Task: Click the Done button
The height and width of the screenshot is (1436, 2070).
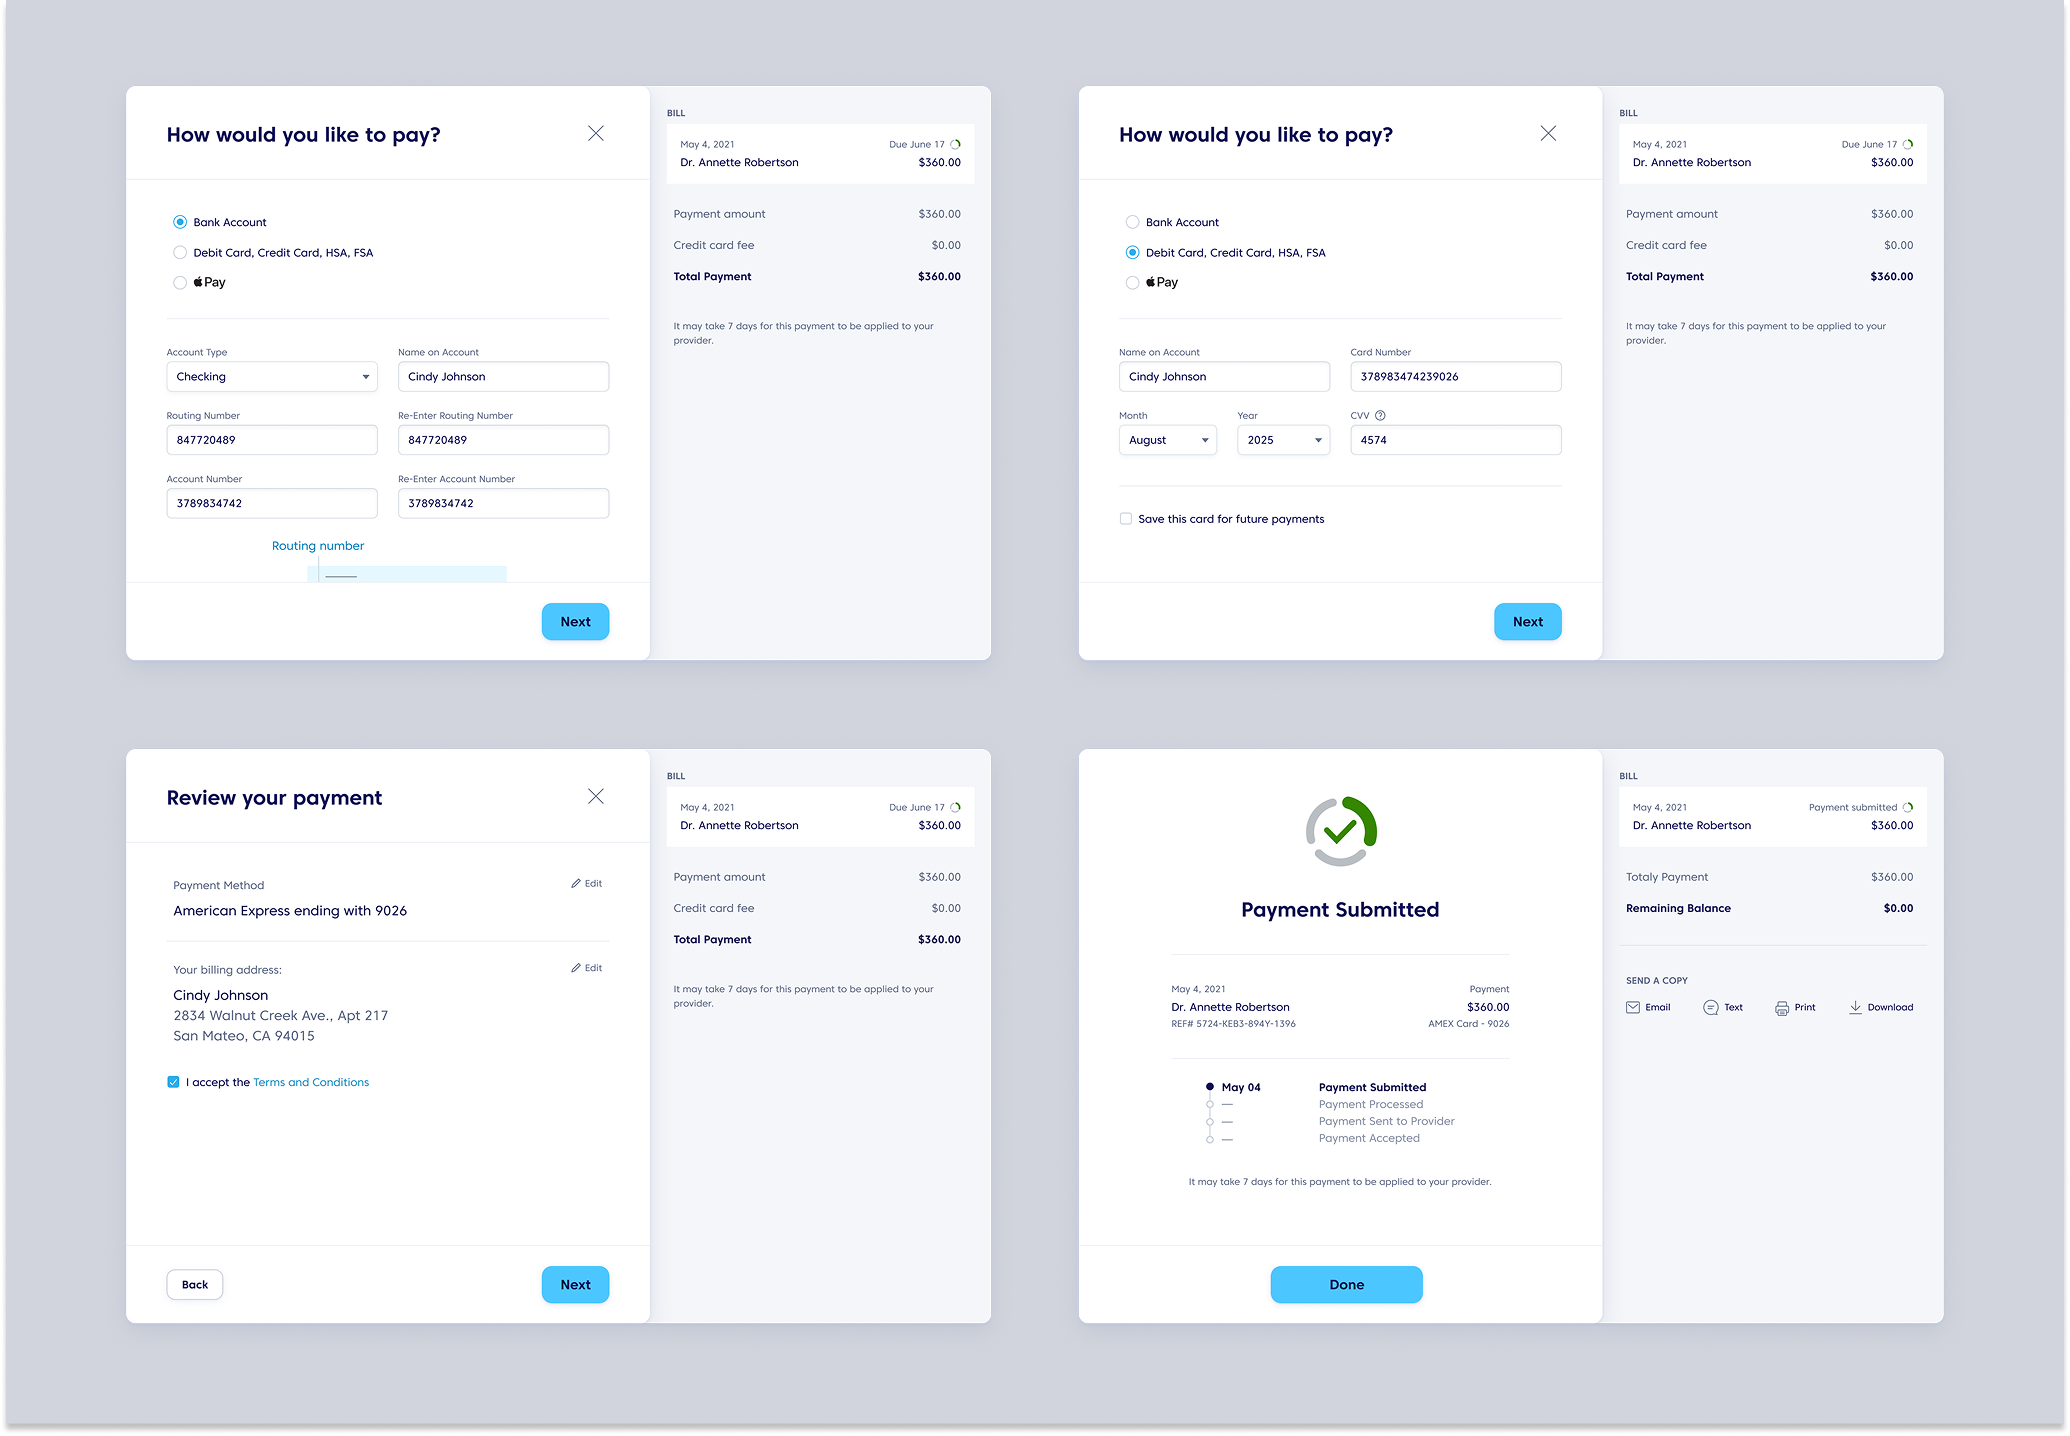Action: click(x=1346, y=1284)
